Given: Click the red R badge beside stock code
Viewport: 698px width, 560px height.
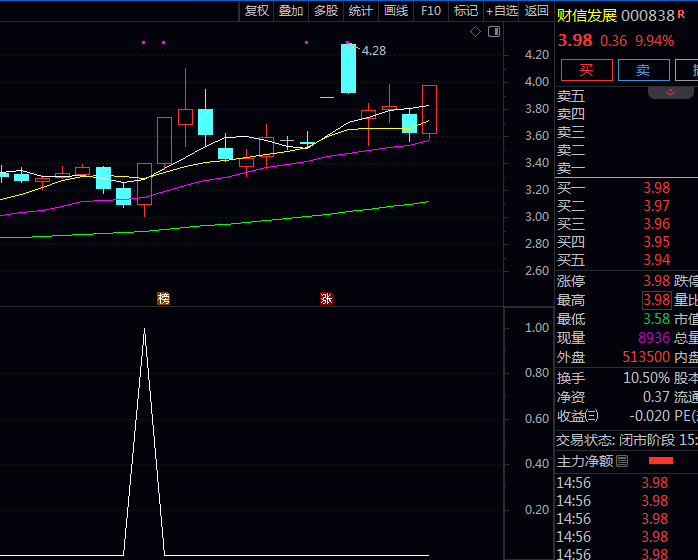Looking at the screenshot, I should coord(681,14).
